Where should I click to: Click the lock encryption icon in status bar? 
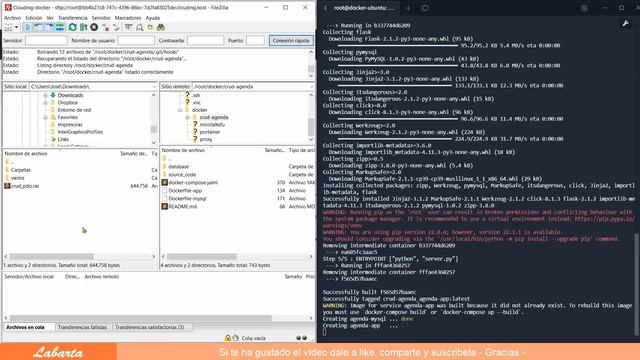point(228,338)
